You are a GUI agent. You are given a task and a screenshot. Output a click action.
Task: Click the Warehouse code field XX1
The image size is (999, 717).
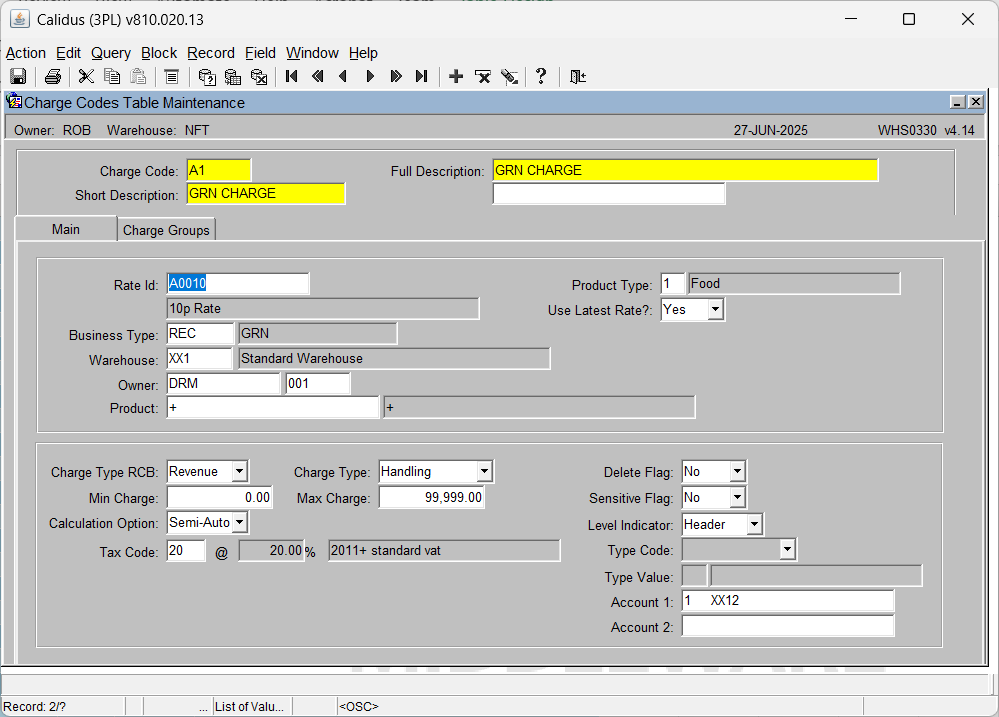pos(199,359)
